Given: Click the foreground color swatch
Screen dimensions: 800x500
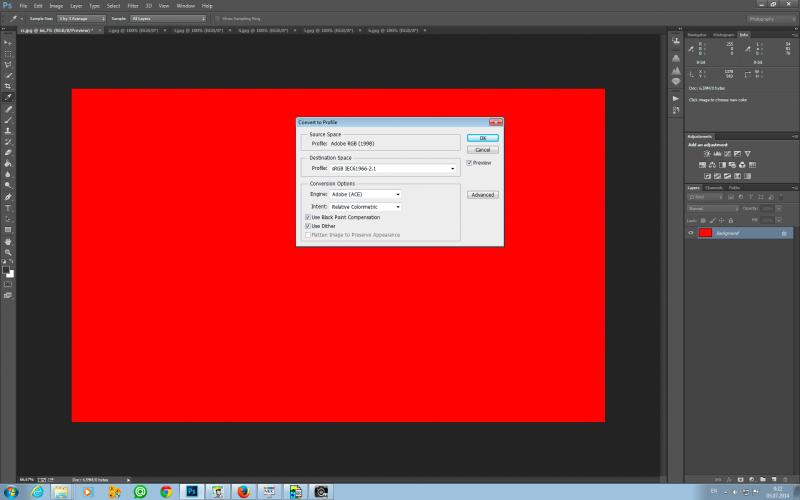Looking at the screenshot, I should 6,270.
